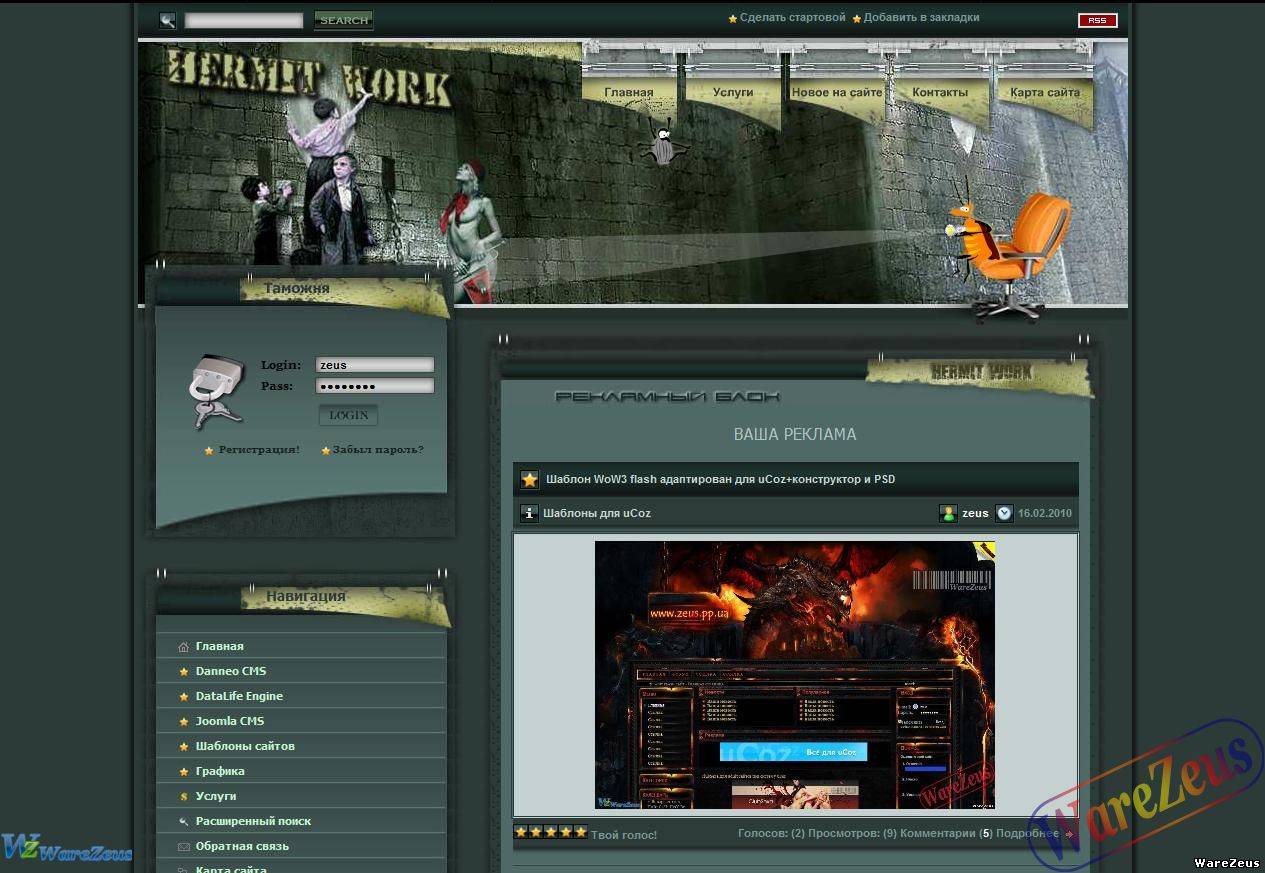Screen dimensions: 1265x873
Task: Click the envelope icon beside 'Обратная связь'
Action: 183,847
